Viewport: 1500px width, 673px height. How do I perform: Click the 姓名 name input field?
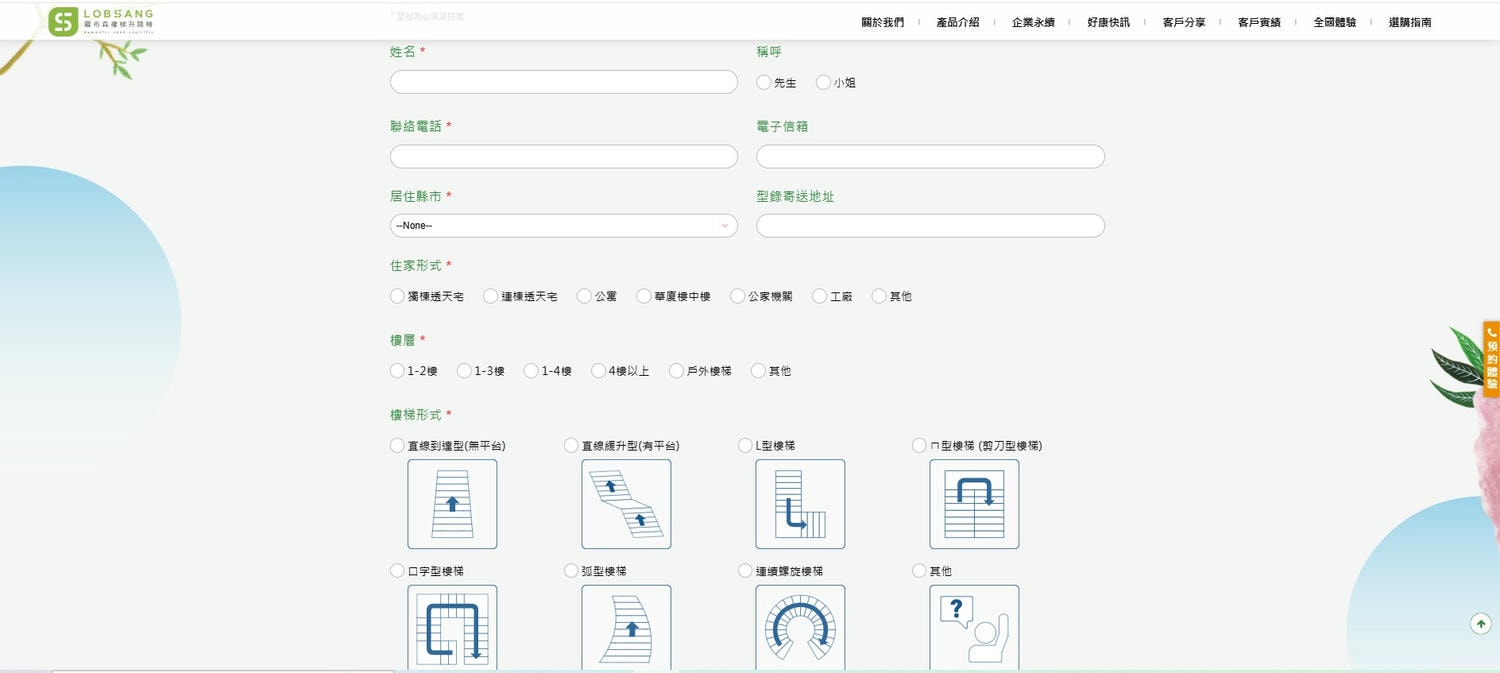click(563, 81)
